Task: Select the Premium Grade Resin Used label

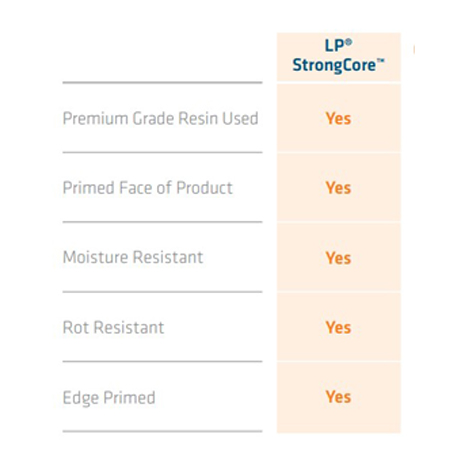Action: 160,118
